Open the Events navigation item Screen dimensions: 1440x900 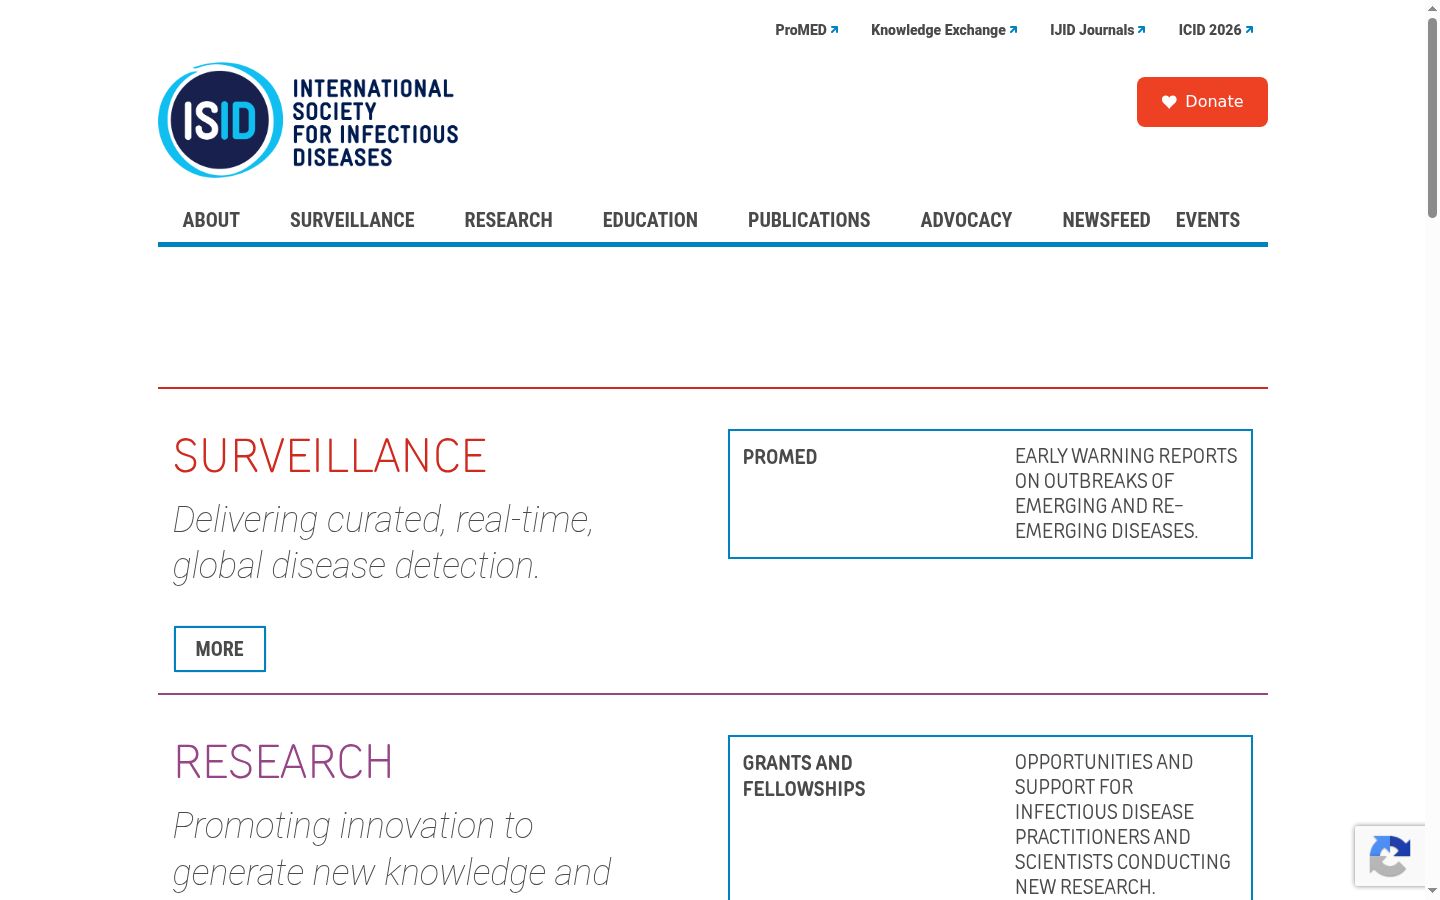tap(1208, 220)
